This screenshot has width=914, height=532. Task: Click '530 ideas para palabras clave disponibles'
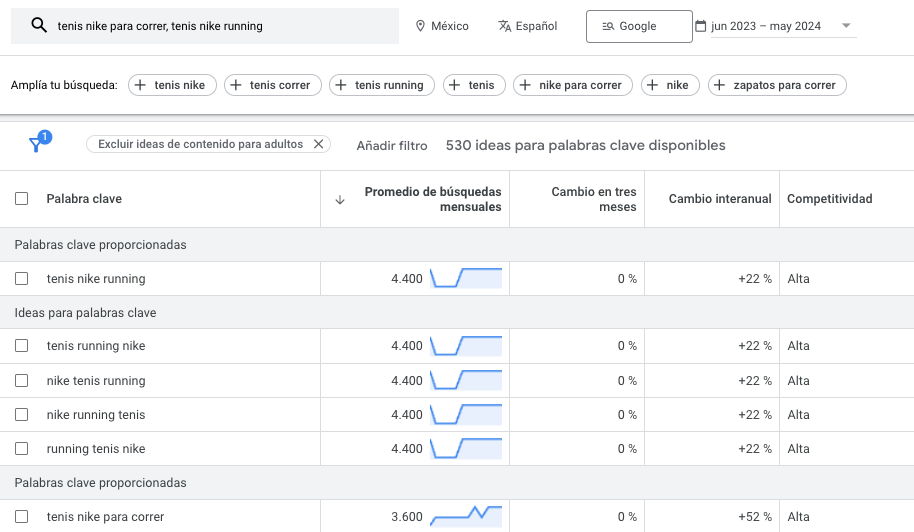(585, 145)
